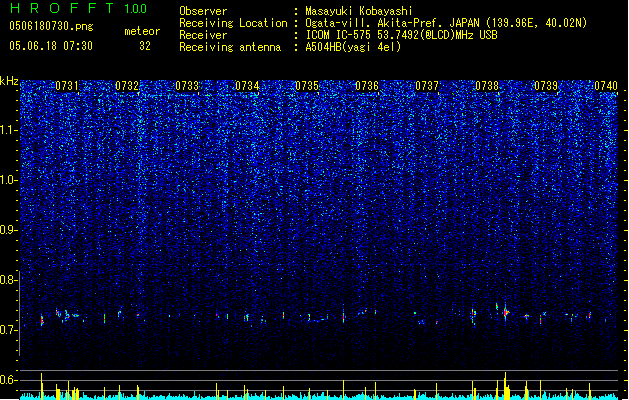Click receiver text ICOM IC-575 53.7492 MHz
Image resolution: width=629 pixels, height=400 pixels.
pyautogui.click(x=402, y=35)
